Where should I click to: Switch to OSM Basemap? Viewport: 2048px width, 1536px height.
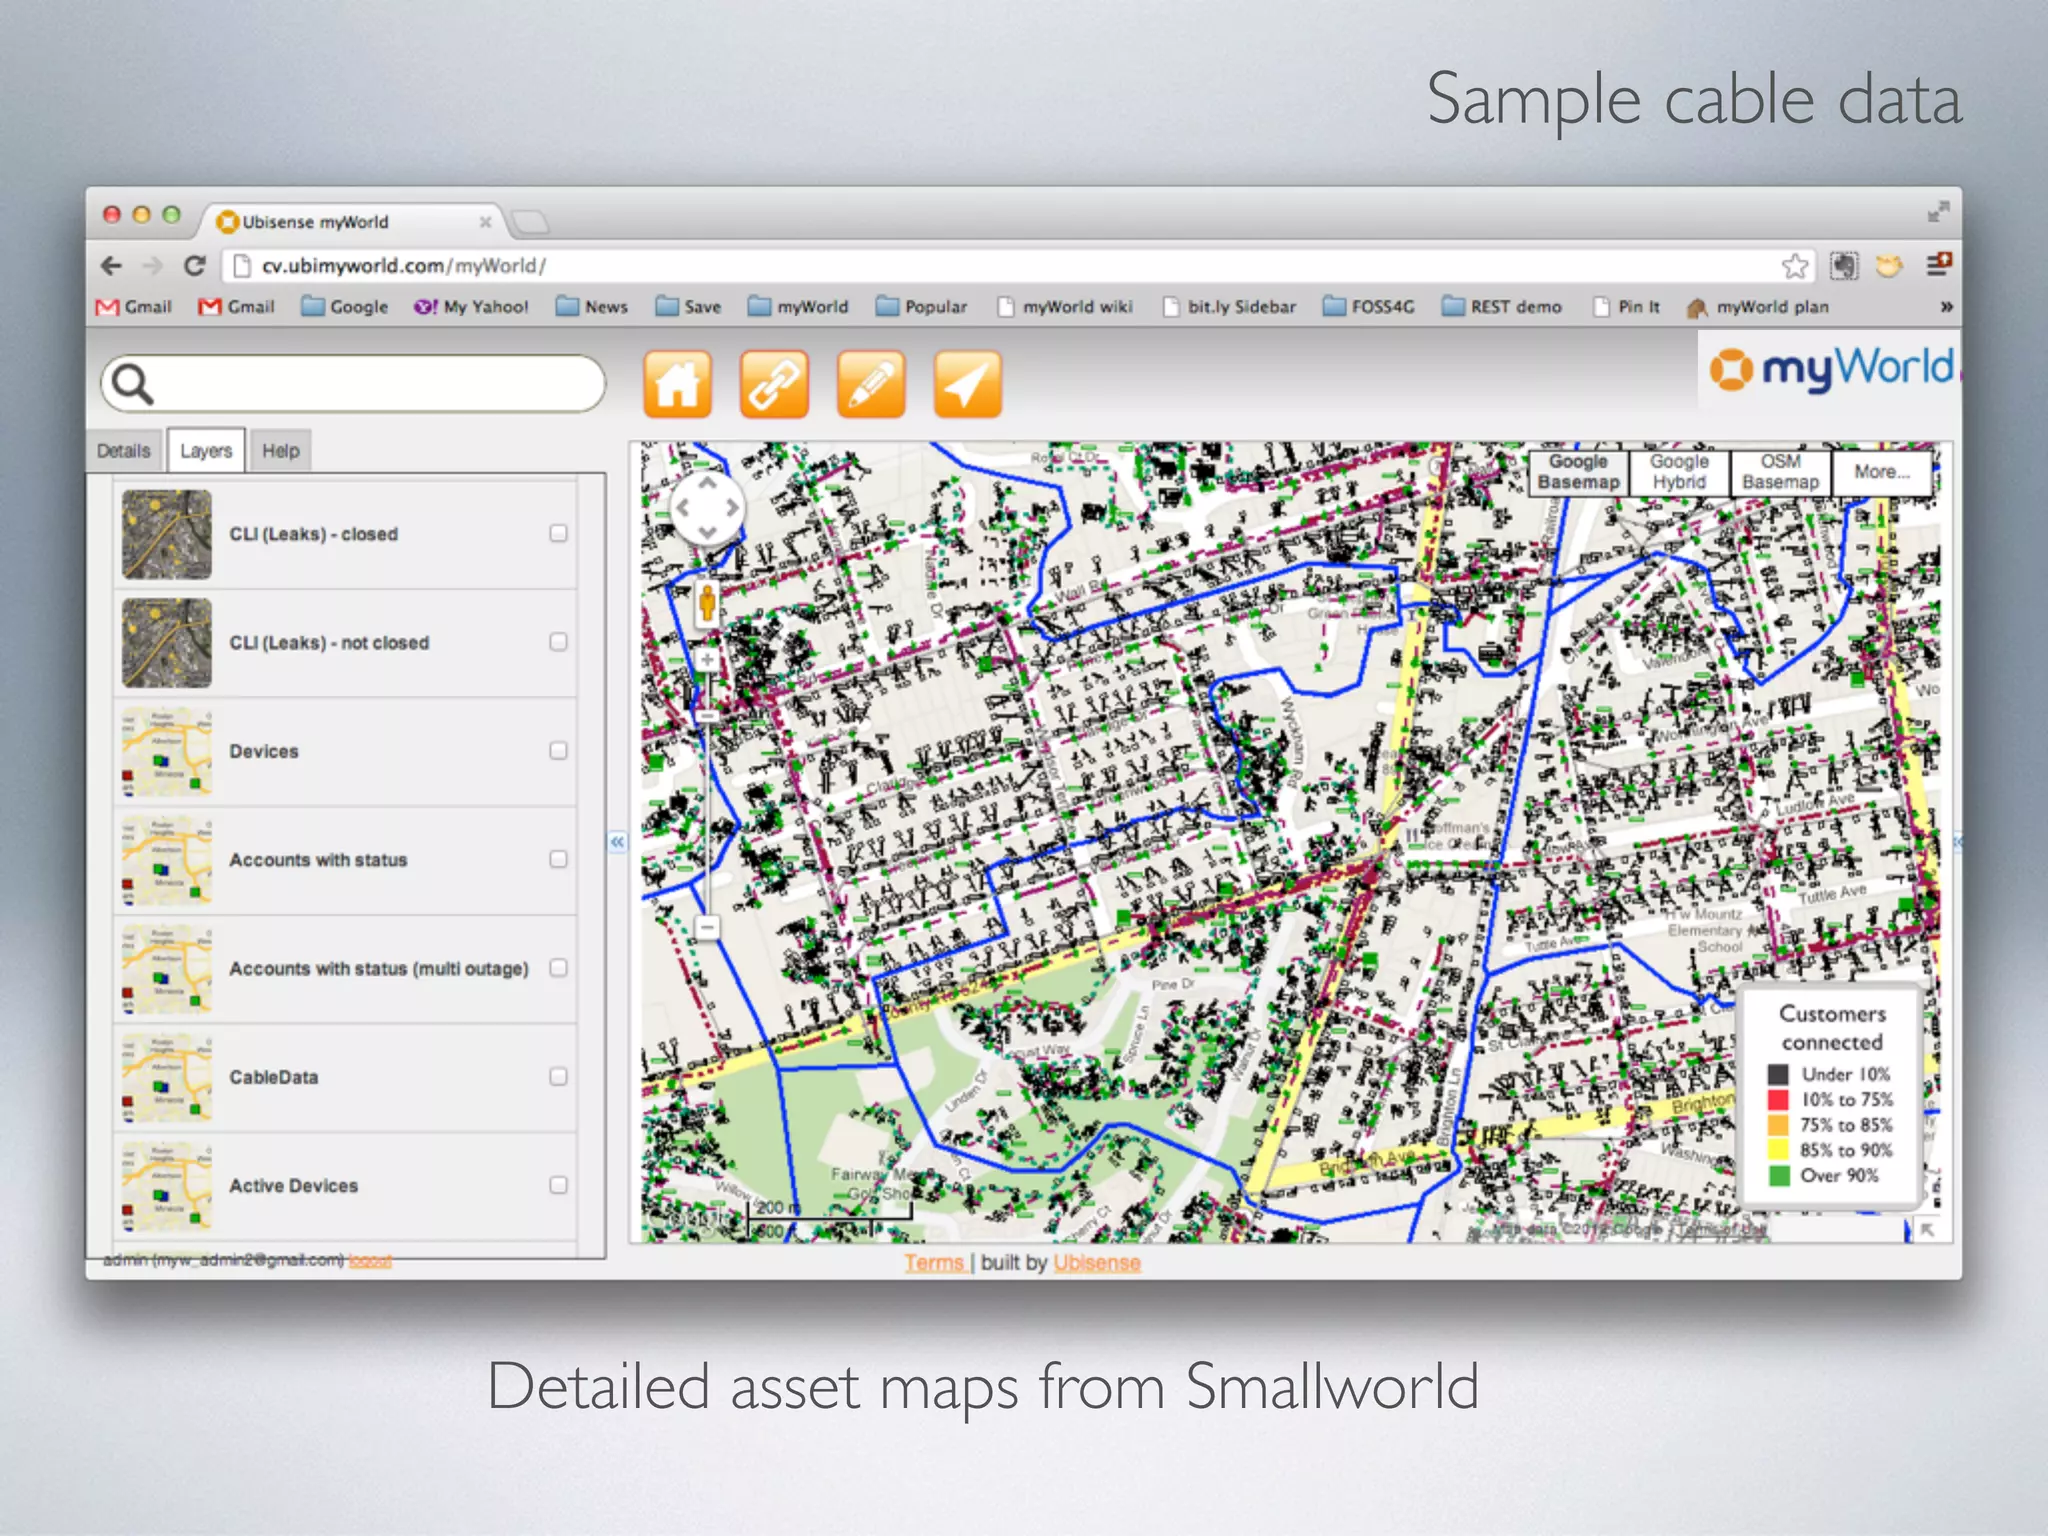click(1780, 472)
